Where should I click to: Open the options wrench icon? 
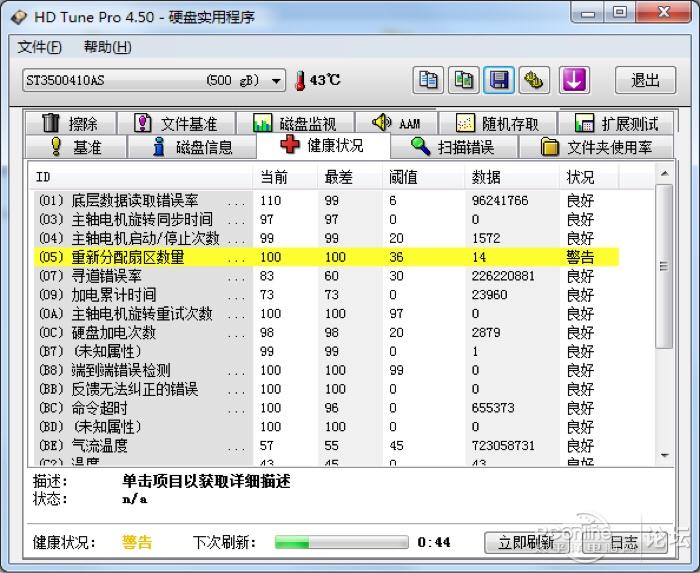pyautogui.click(x=534, y=80)
